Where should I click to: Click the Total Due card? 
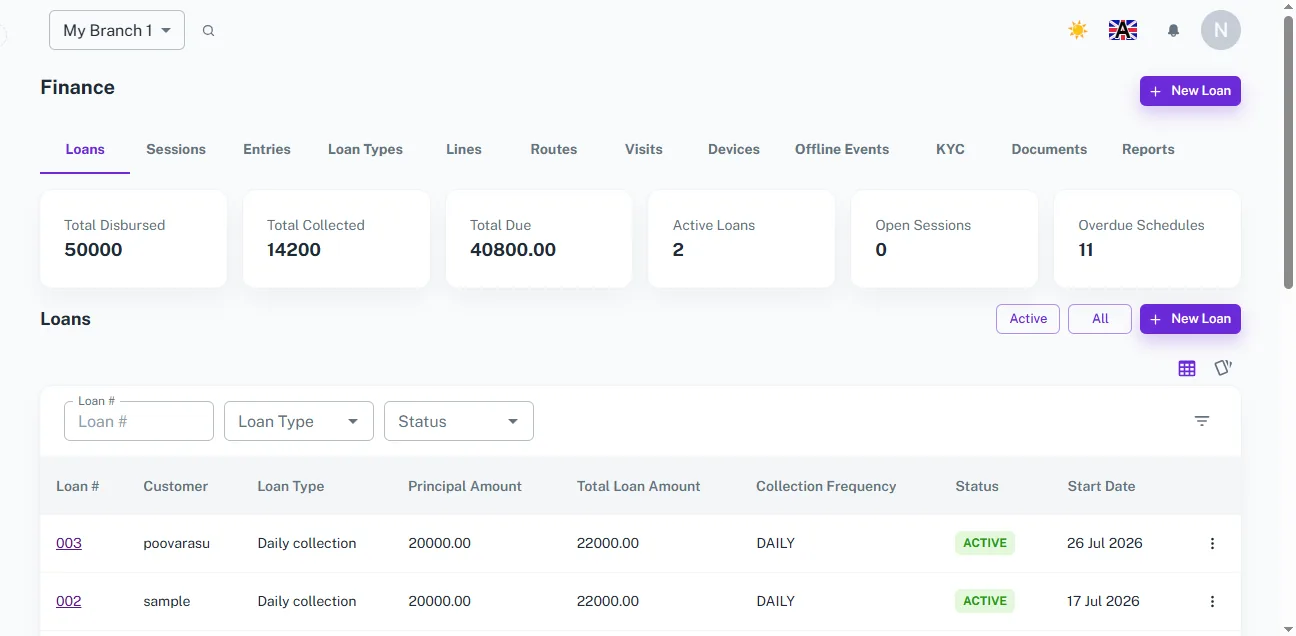539,239
